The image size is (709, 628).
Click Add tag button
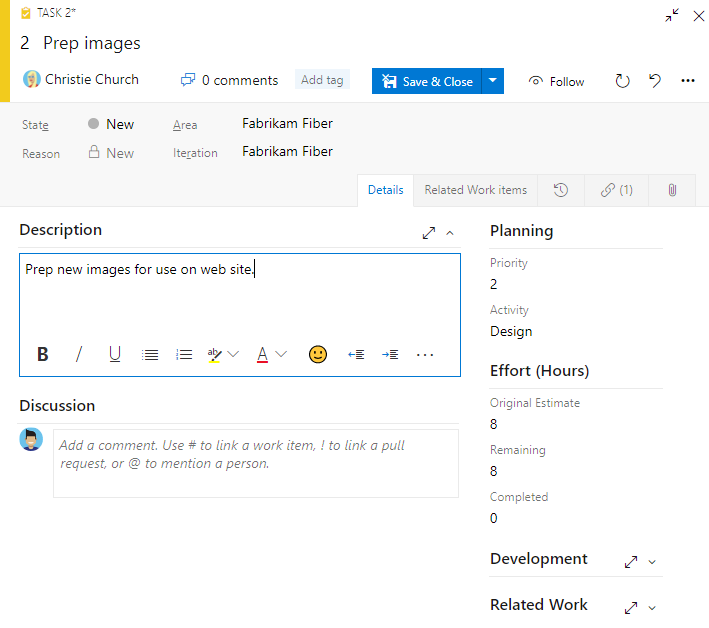click(322, 80)
